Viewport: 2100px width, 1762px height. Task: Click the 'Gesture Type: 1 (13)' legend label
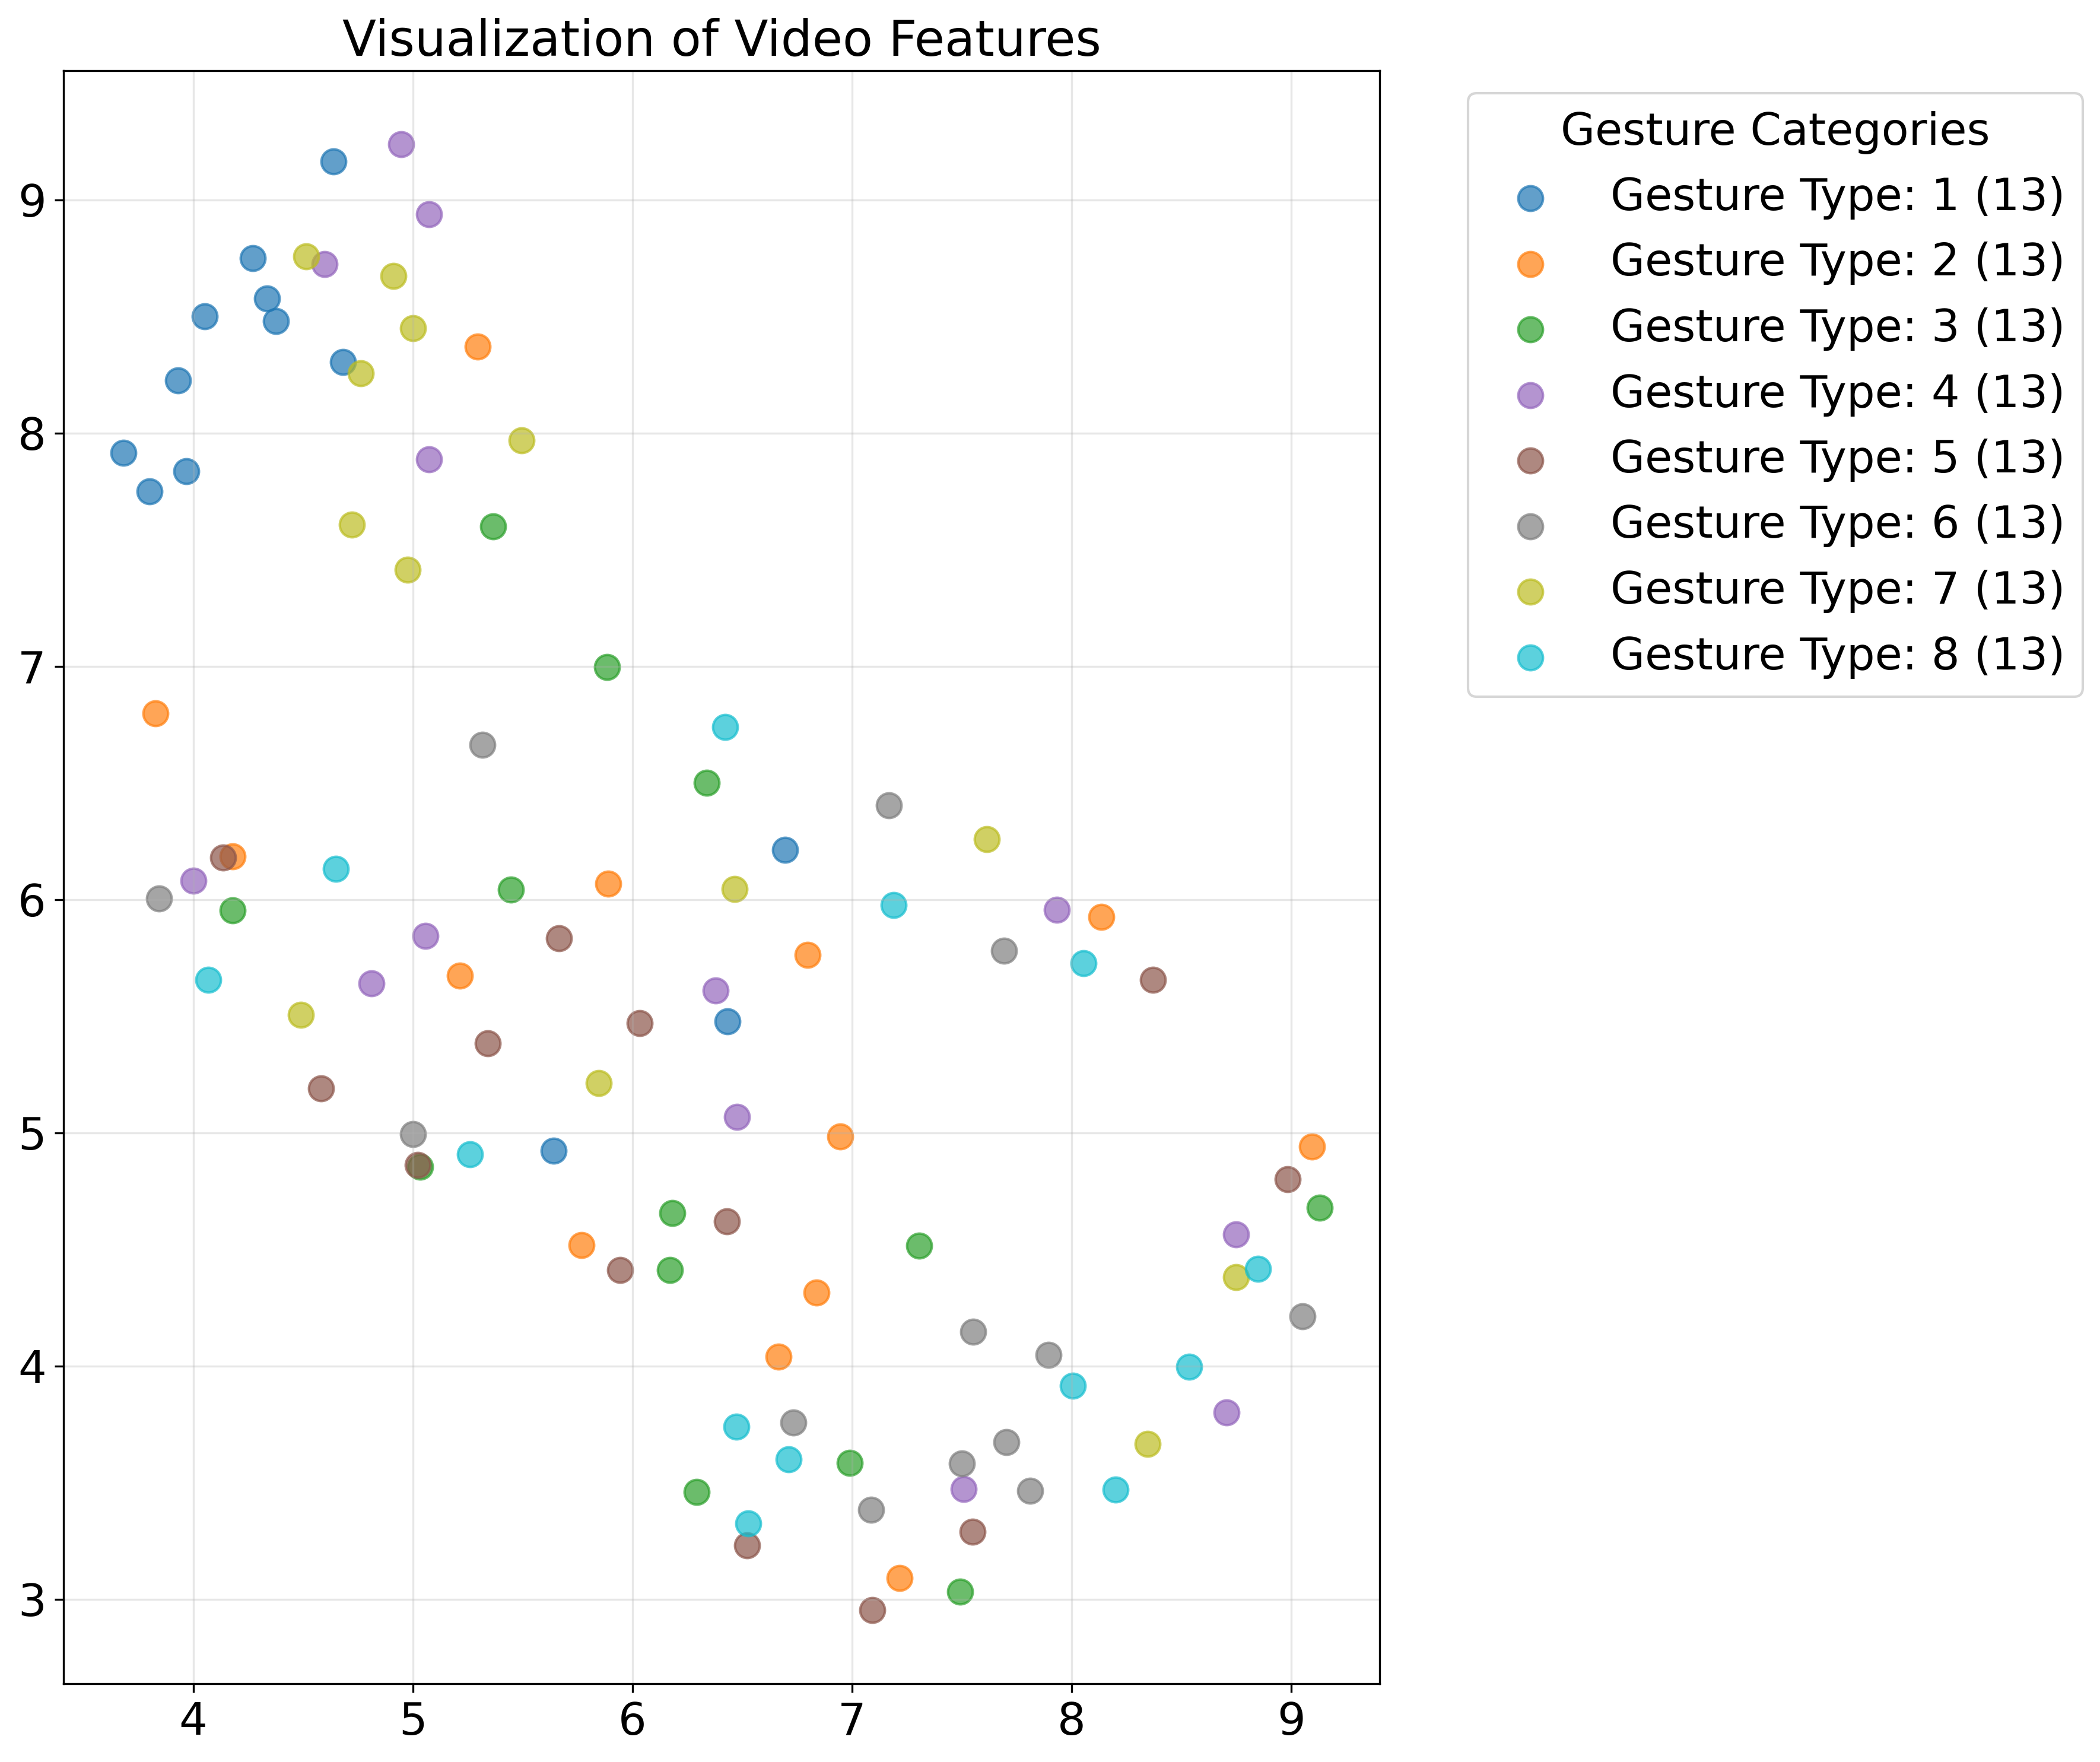tap(1836, 195)
